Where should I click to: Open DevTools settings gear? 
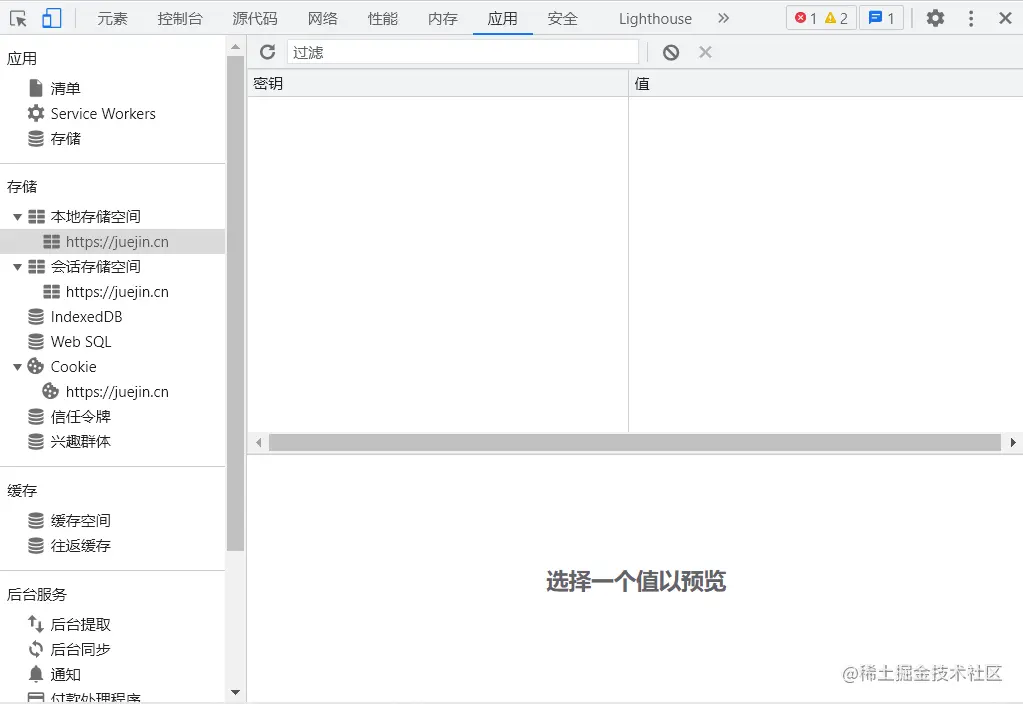coord(936,18)
